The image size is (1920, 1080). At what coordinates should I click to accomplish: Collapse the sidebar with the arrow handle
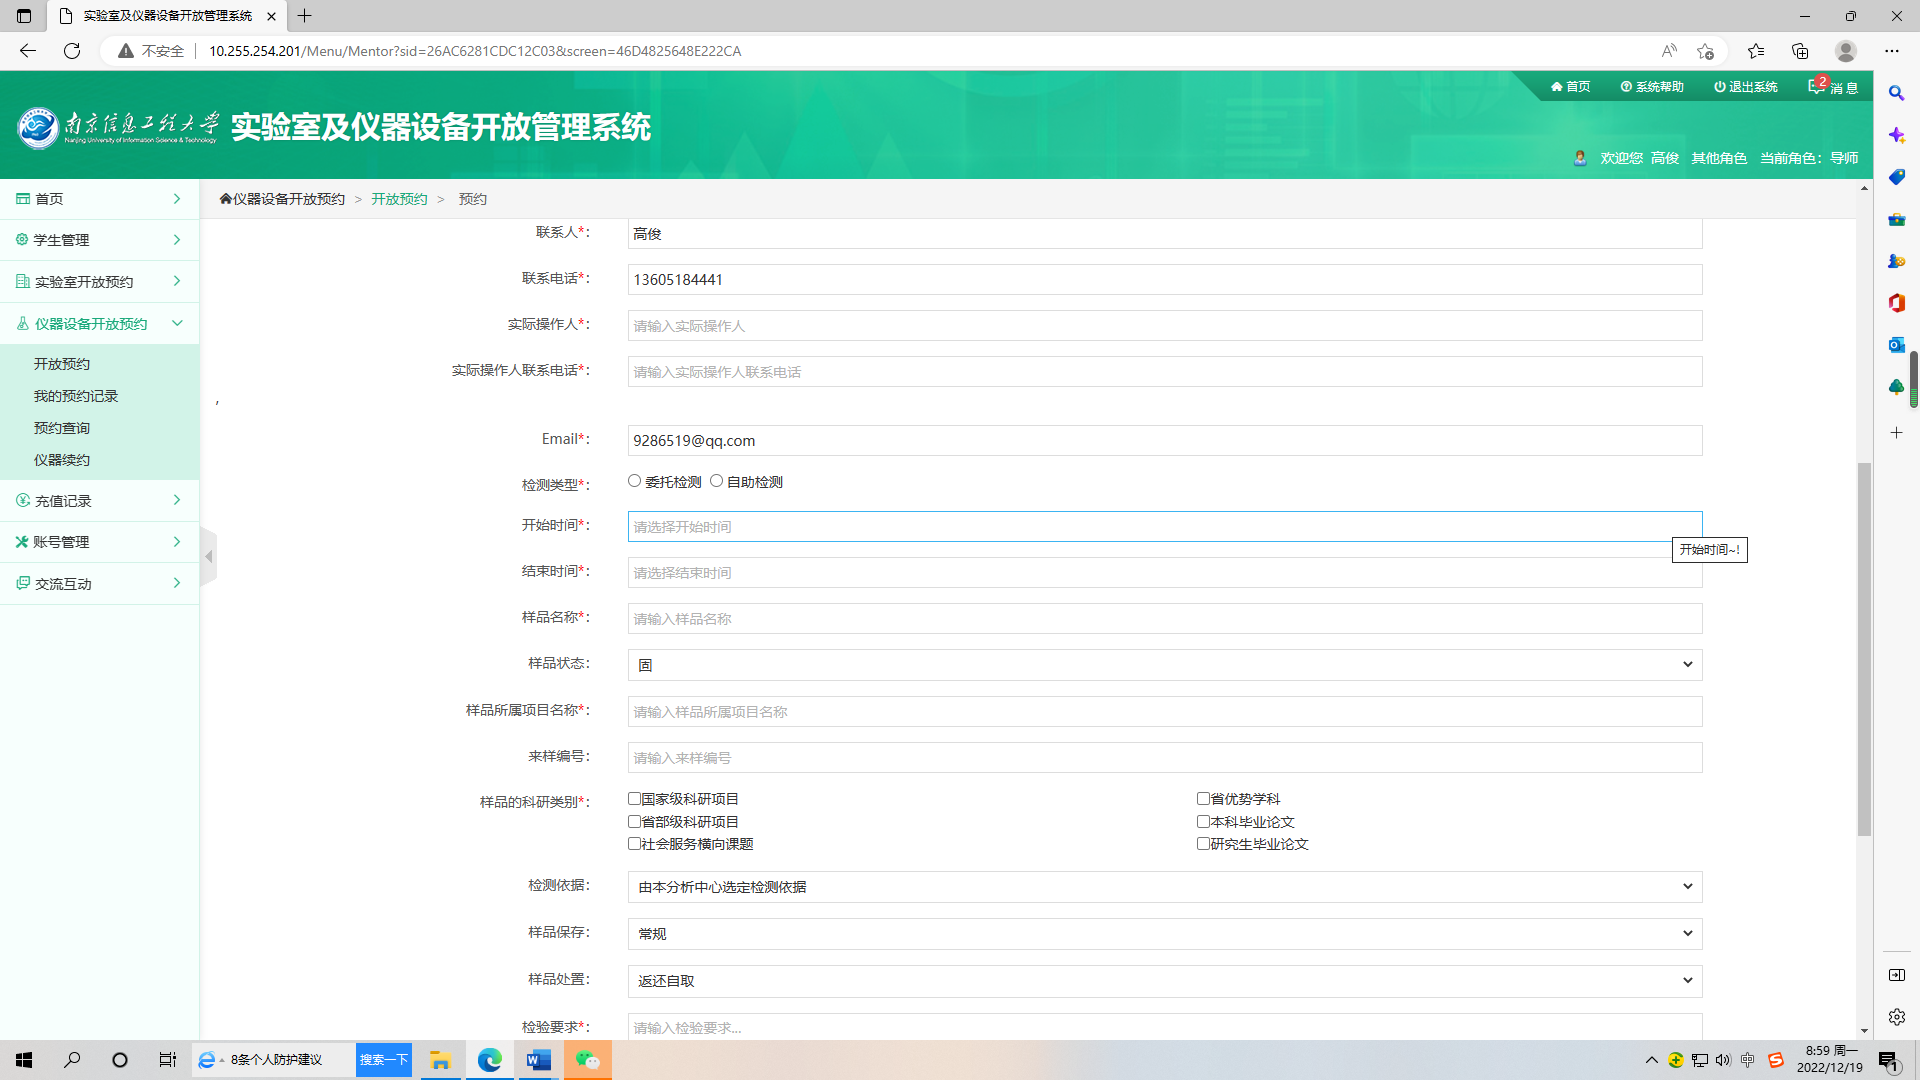click(208, 556)
